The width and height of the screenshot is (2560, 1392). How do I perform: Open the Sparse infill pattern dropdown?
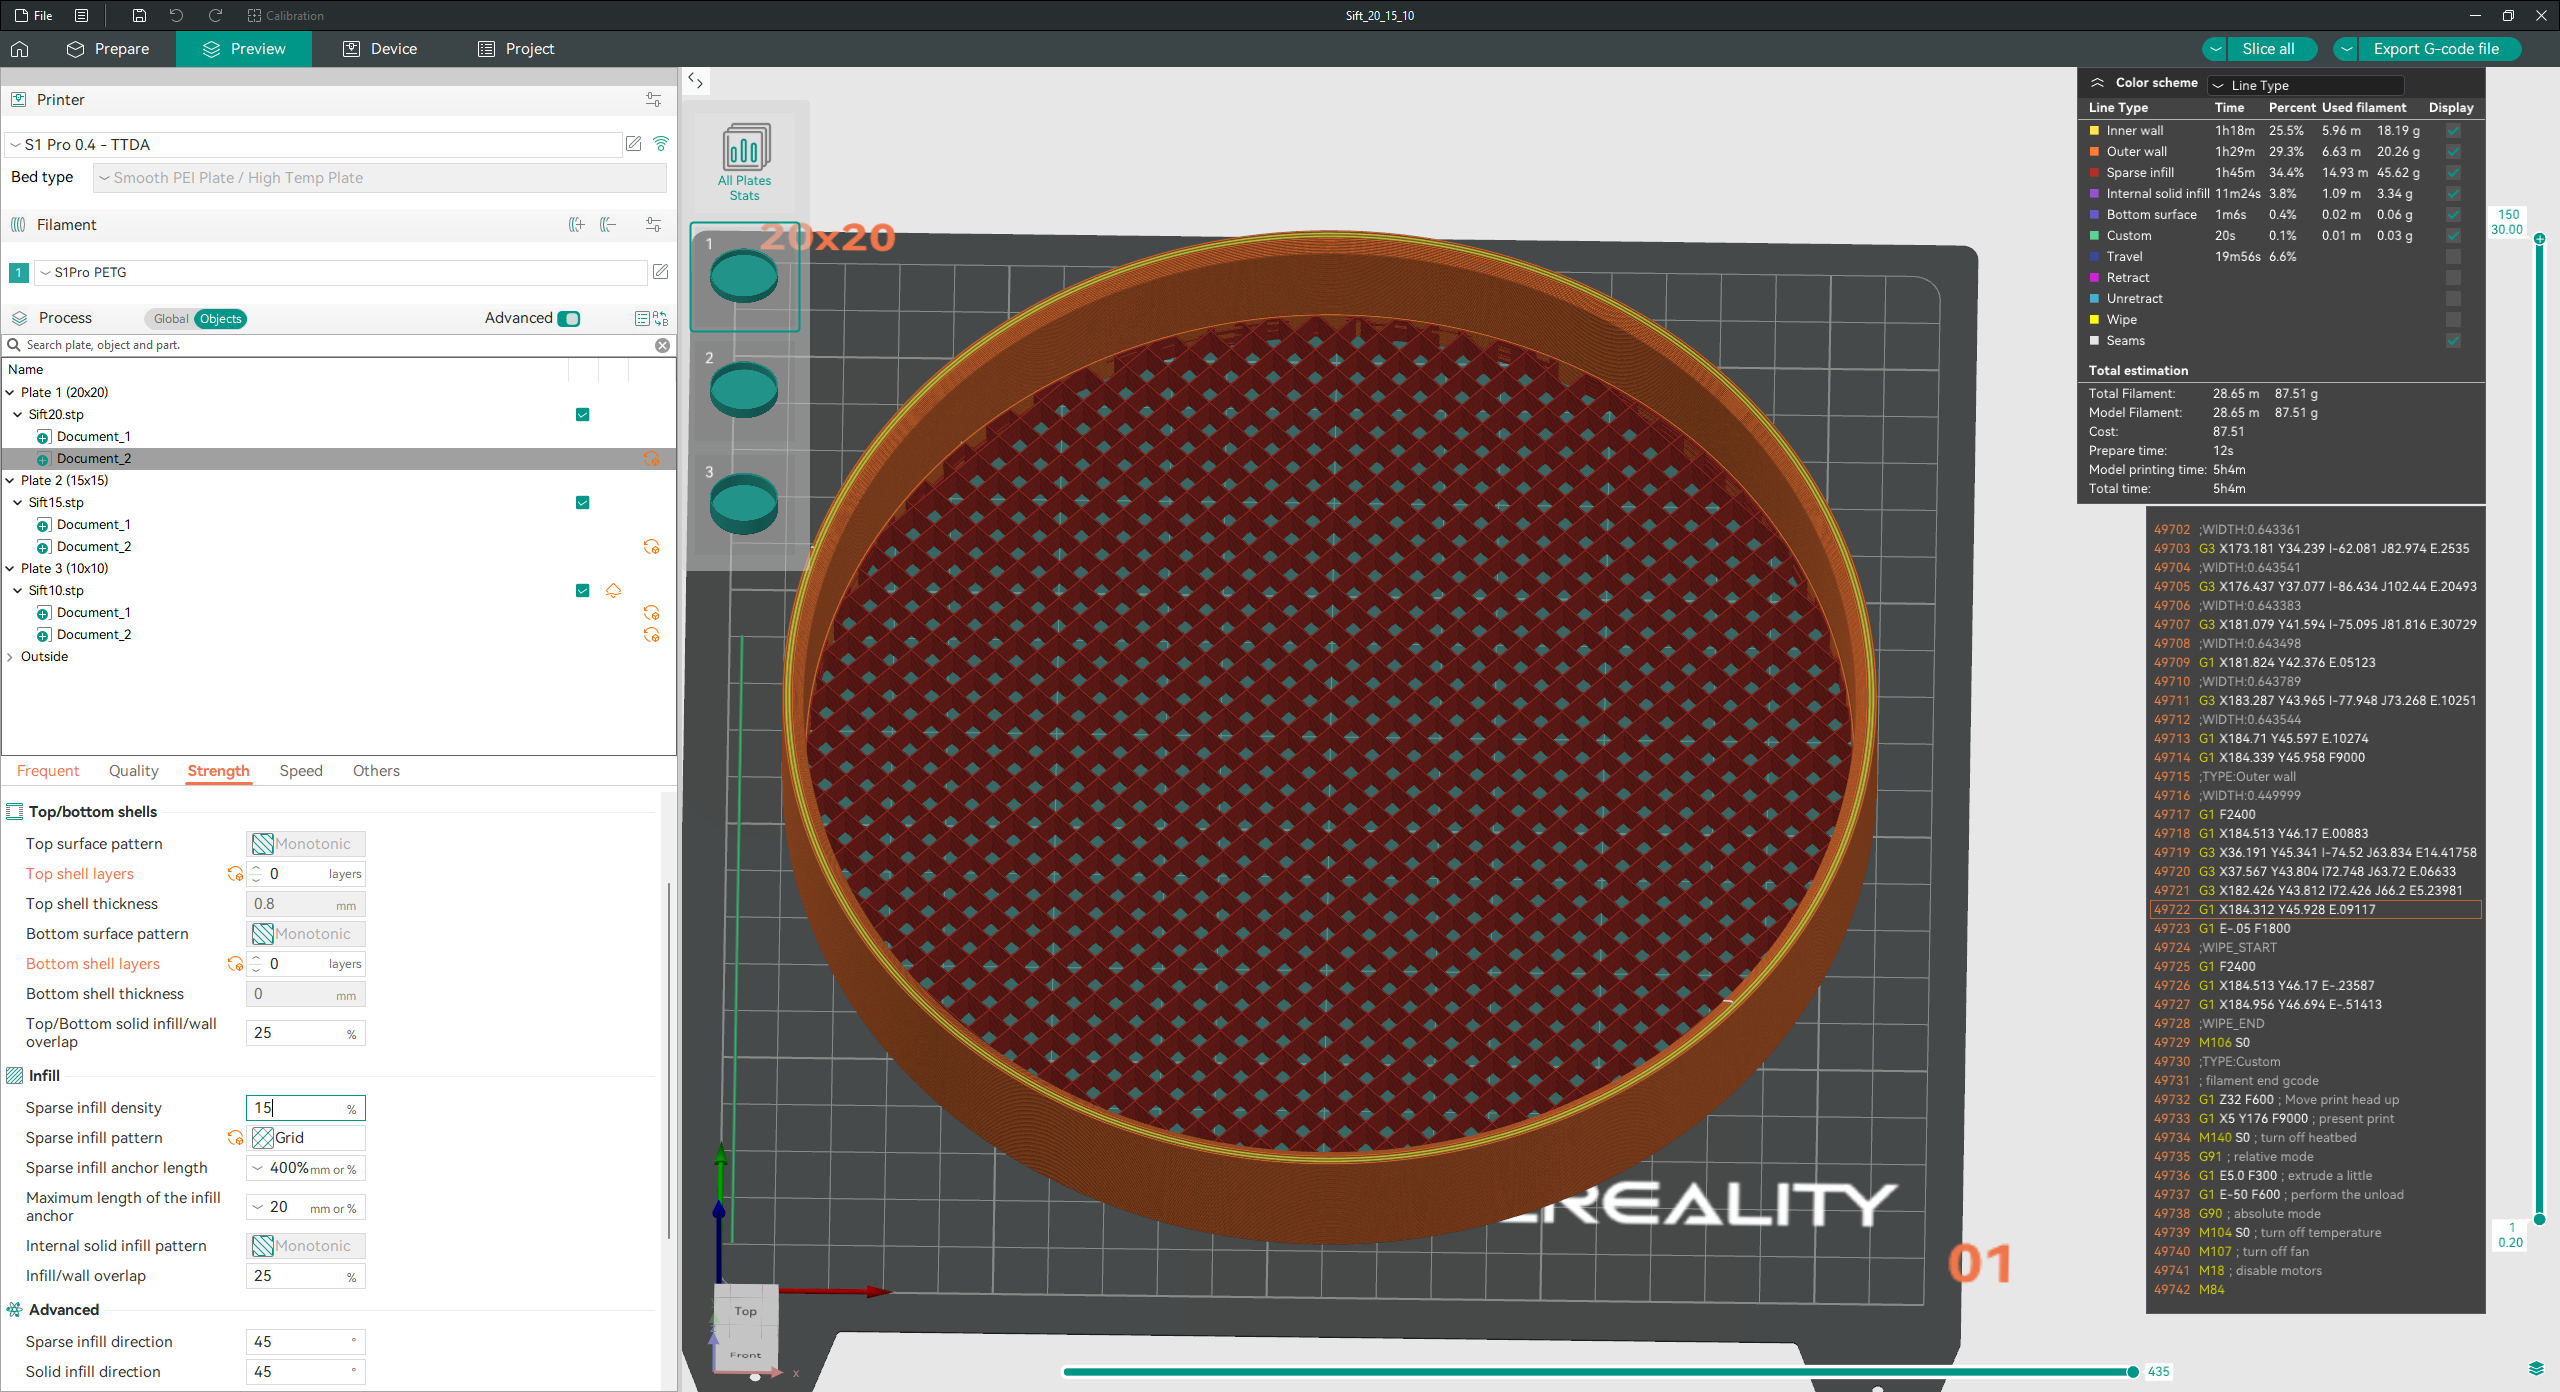click(306, 1138)
